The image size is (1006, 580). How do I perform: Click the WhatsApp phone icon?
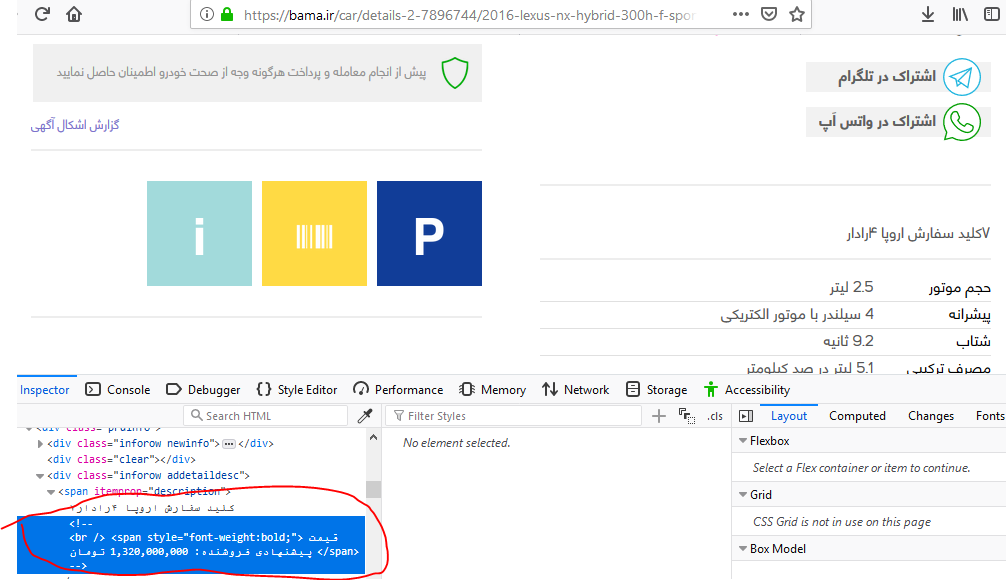(962, 122)
